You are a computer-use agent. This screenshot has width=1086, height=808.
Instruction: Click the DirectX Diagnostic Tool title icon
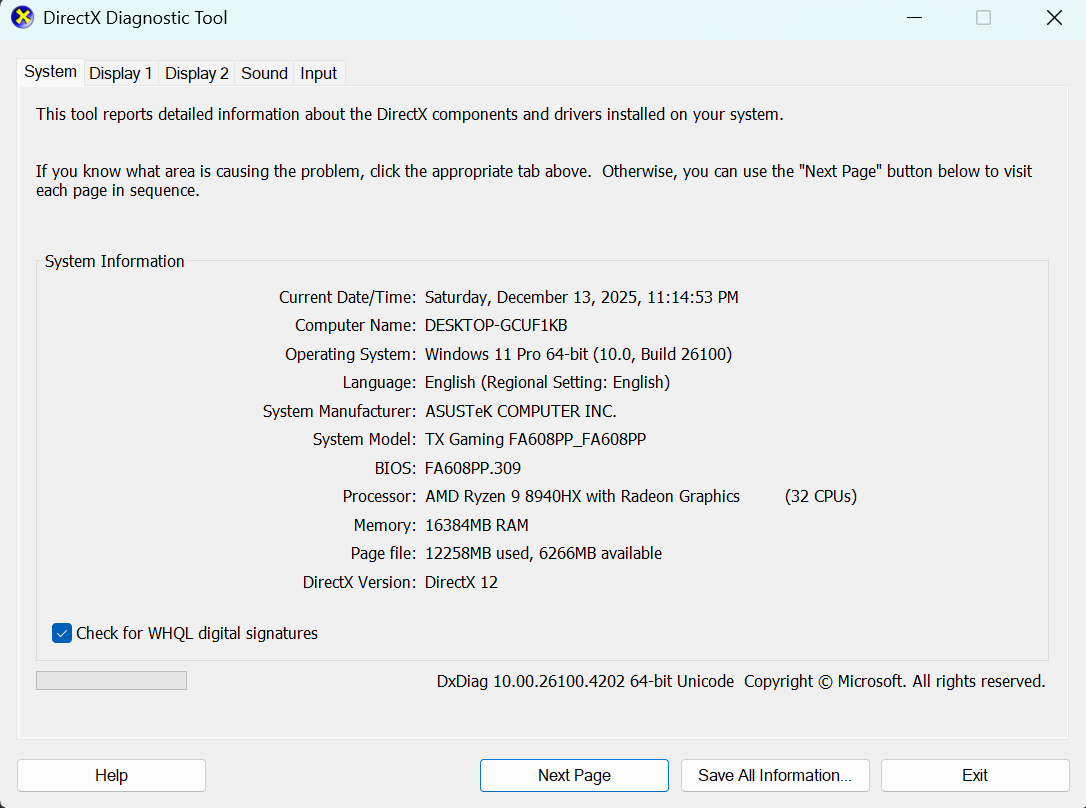click(x=23, y=18)
